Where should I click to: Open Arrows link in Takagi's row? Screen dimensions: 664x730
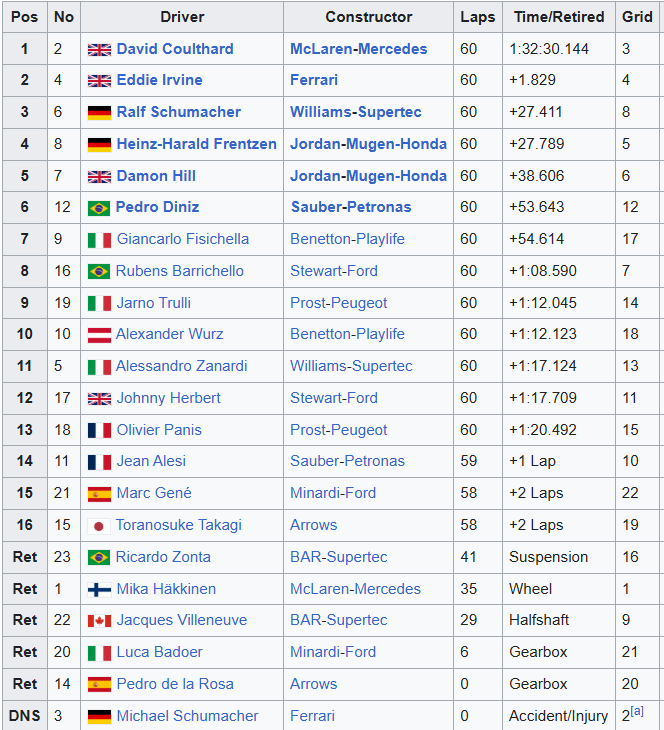313,525
